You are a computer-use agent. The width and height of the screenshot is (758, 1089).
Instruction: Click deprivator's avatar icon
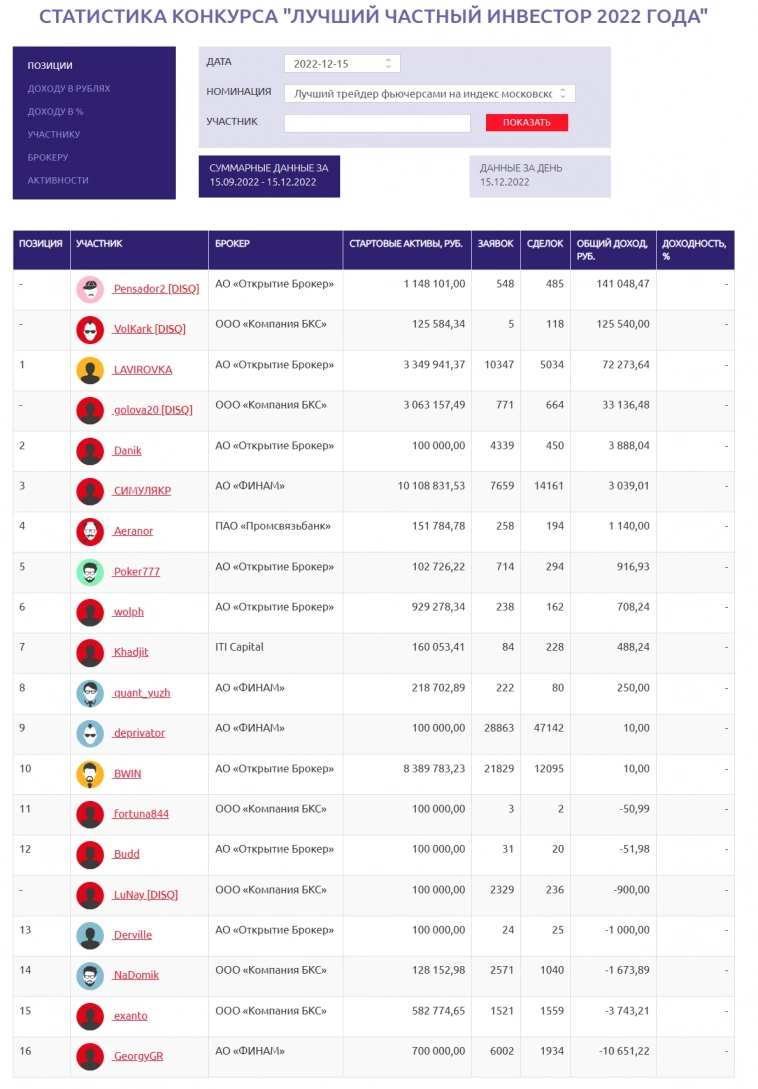click(90, 733)
